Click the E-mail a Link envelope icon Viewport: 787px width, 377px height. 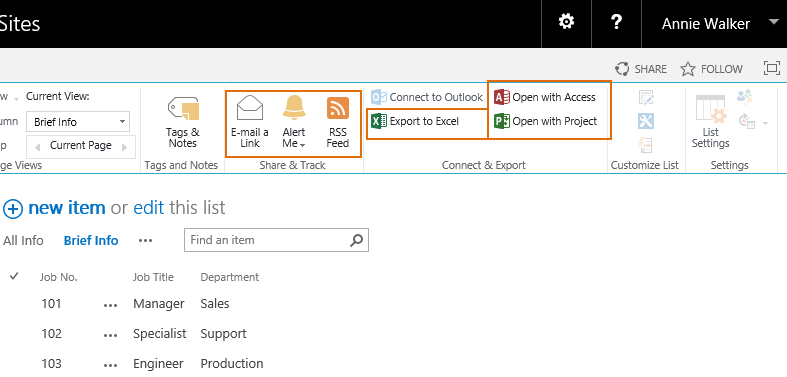pos(249,108)
